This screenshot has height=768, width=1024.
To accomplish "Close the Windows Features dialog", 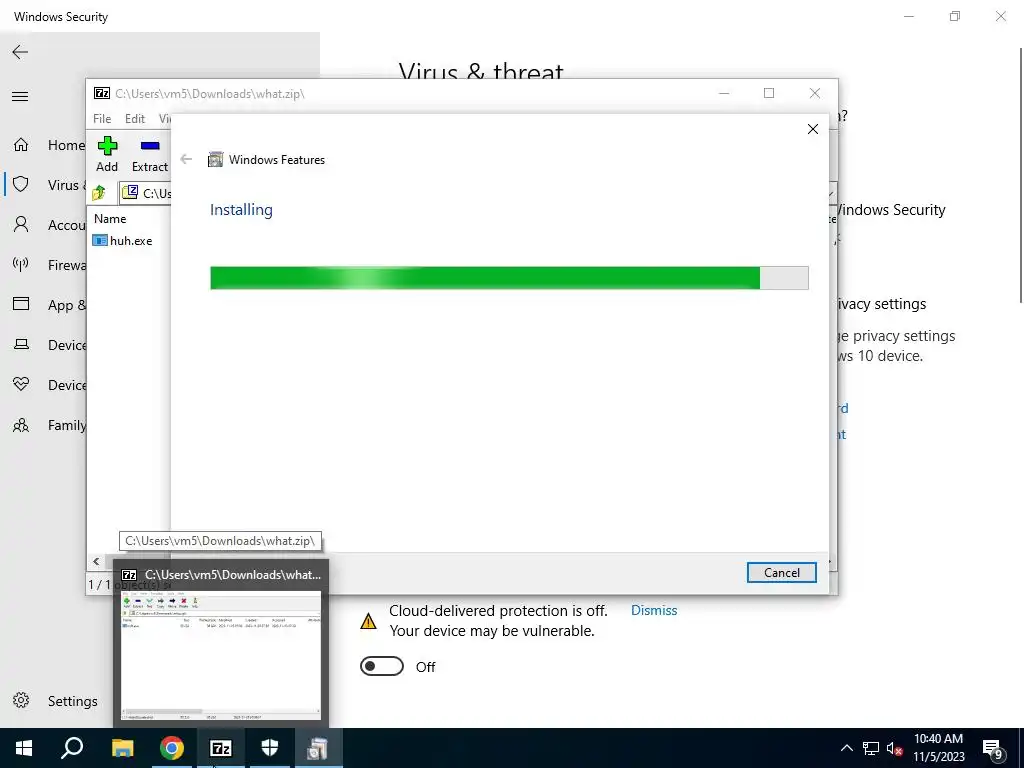I will point(812,129).
